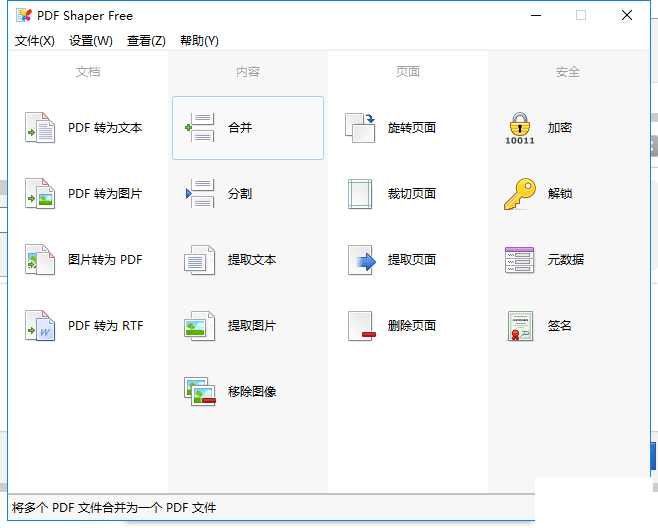Click the 裁切页面 crop icon

pos(360,193)
